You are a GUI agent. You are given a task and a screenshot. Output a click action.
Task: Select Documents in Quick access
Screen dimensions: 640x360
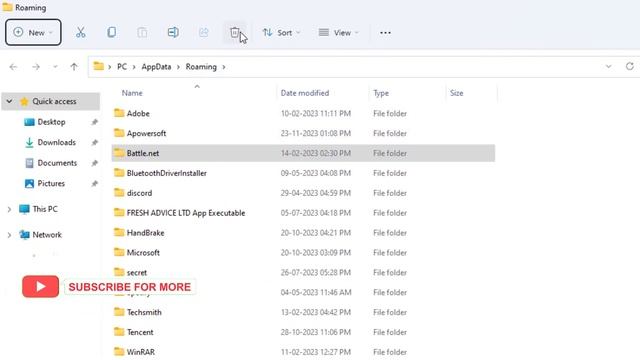(x=57, y=163)
